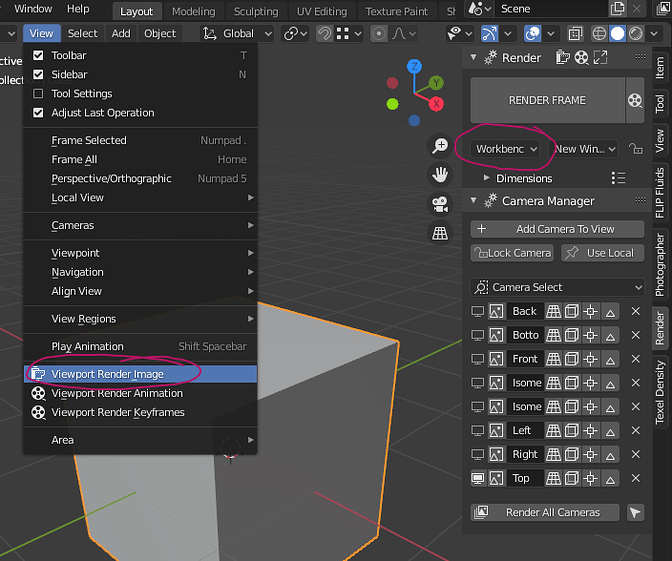Image resolution: width=672 pixels, height=561 pixels.
Task: Open the Texel Density sidebar tab
Action: [660, 393]
